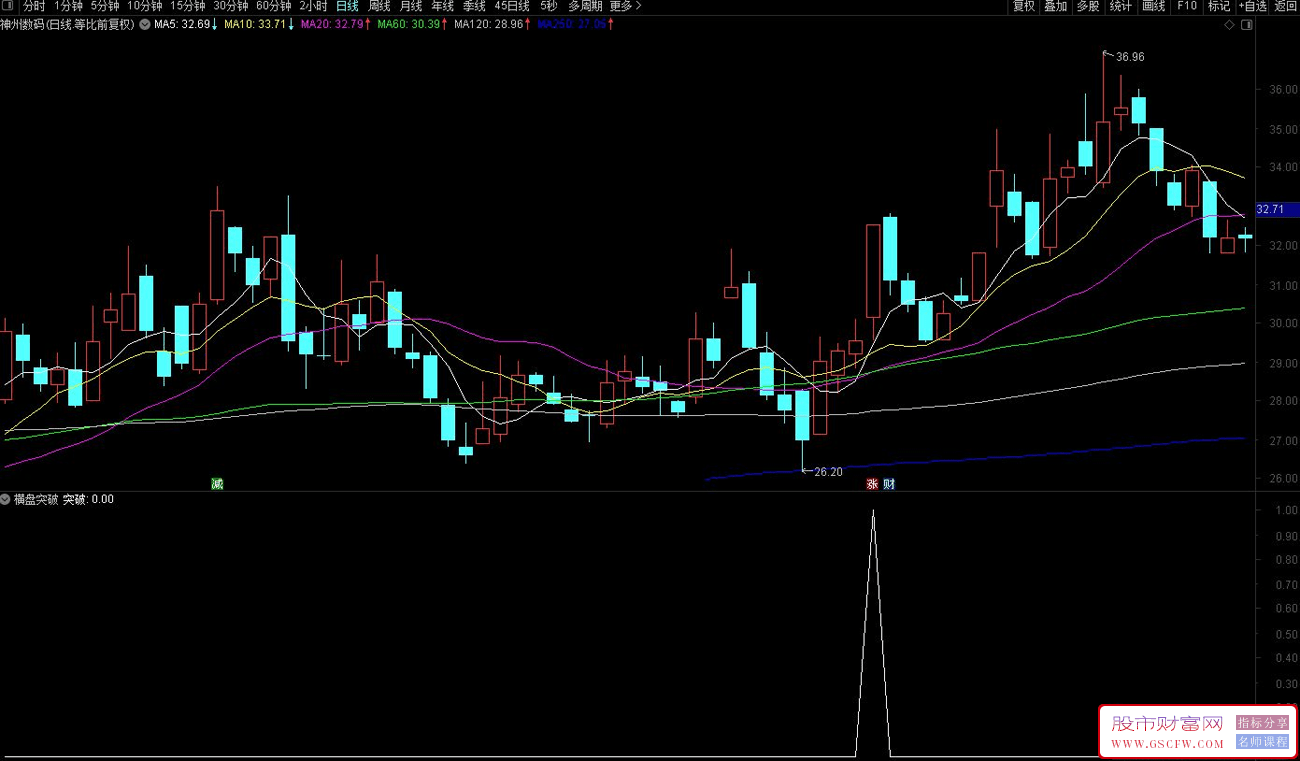Expand 更多 more periods menu

click(x=625, y=6)
